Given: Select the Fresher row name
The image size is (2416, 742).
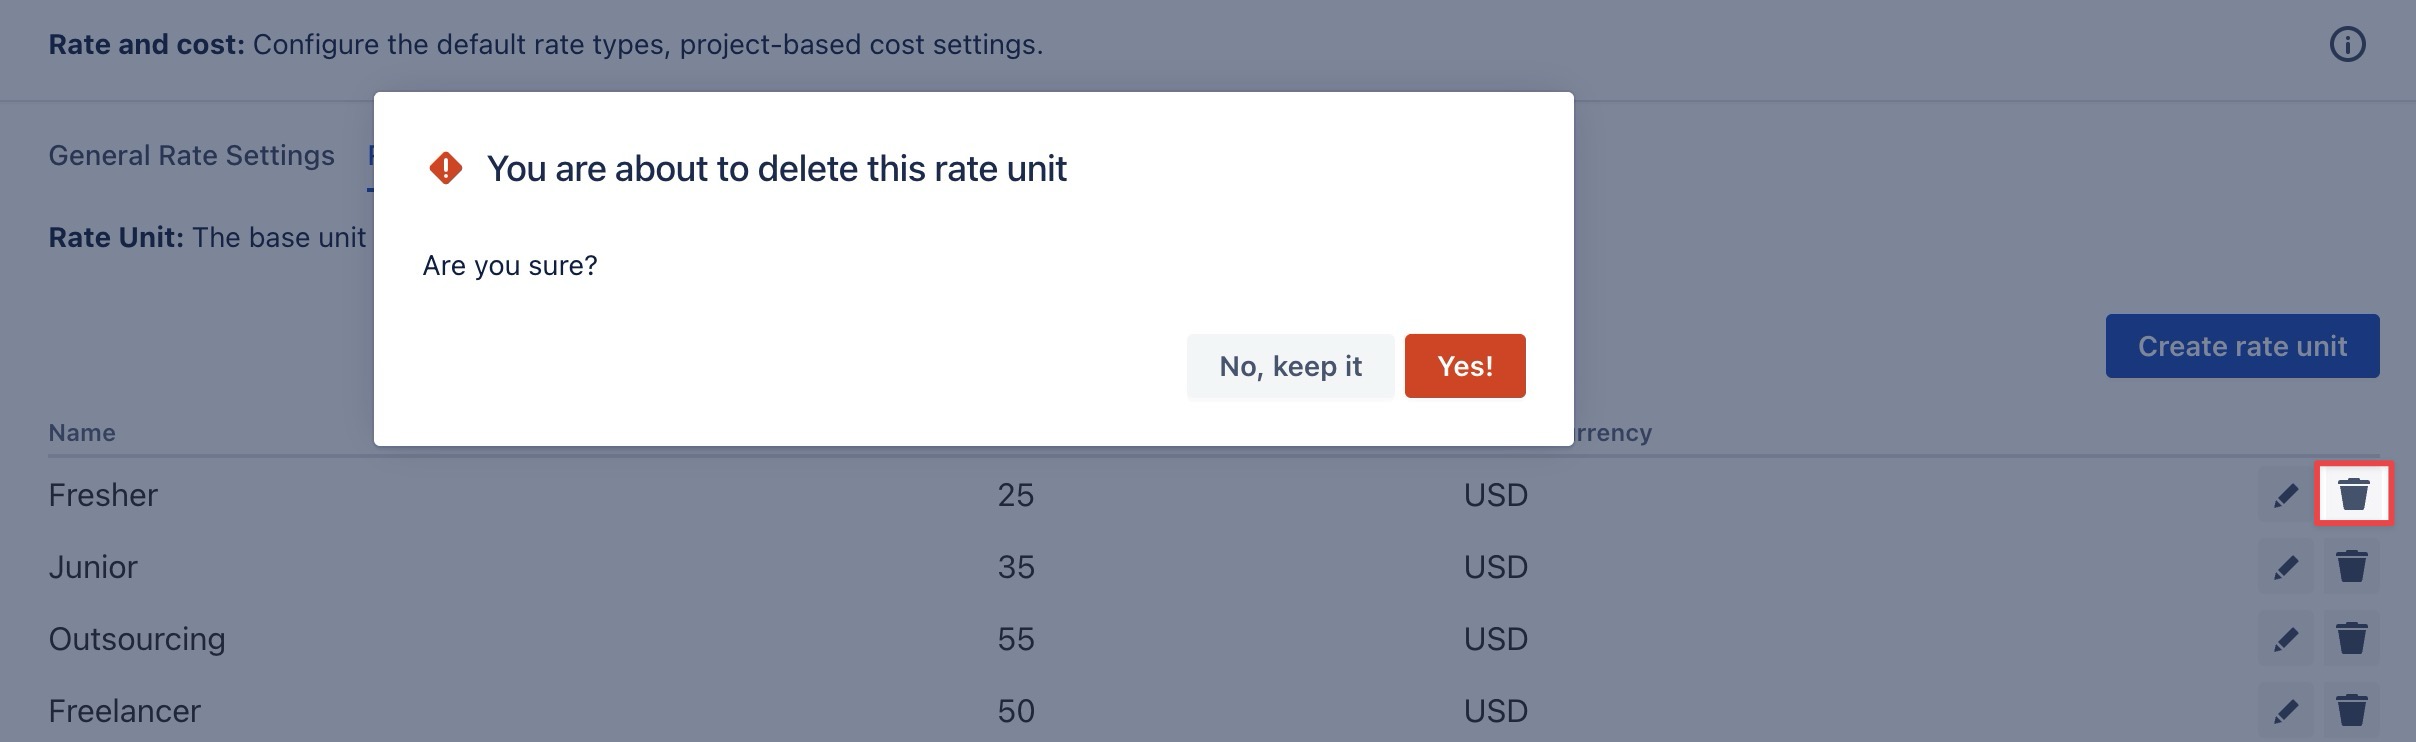Looking at the screenshot, I should [103, 495].
